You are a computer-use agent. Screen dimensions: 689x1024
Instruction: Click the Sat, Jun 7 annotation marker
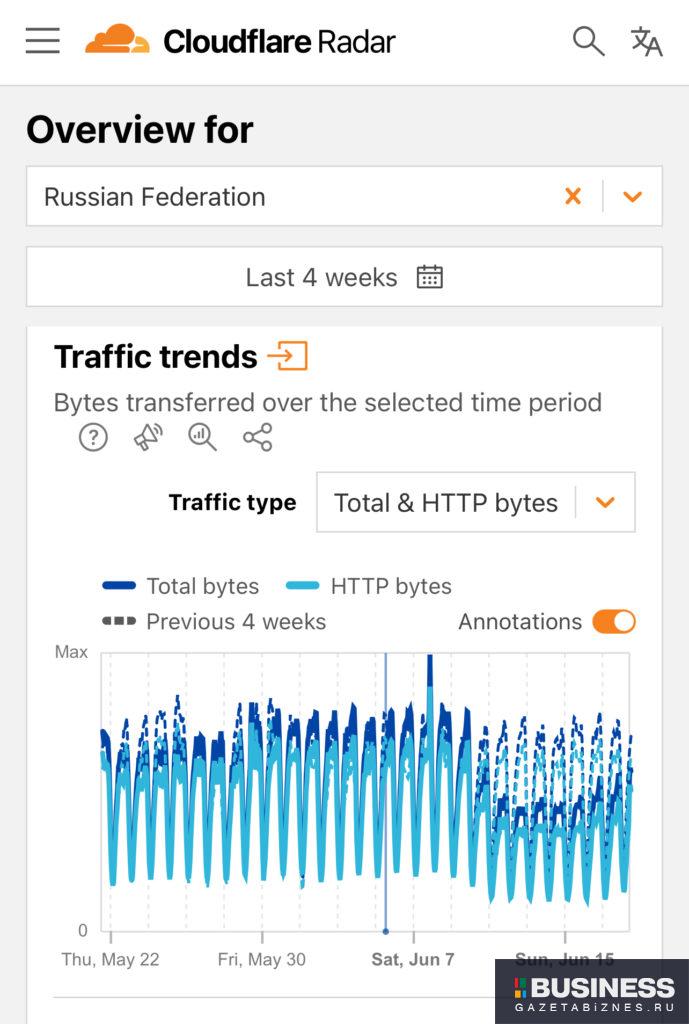[x=386, y=930]
